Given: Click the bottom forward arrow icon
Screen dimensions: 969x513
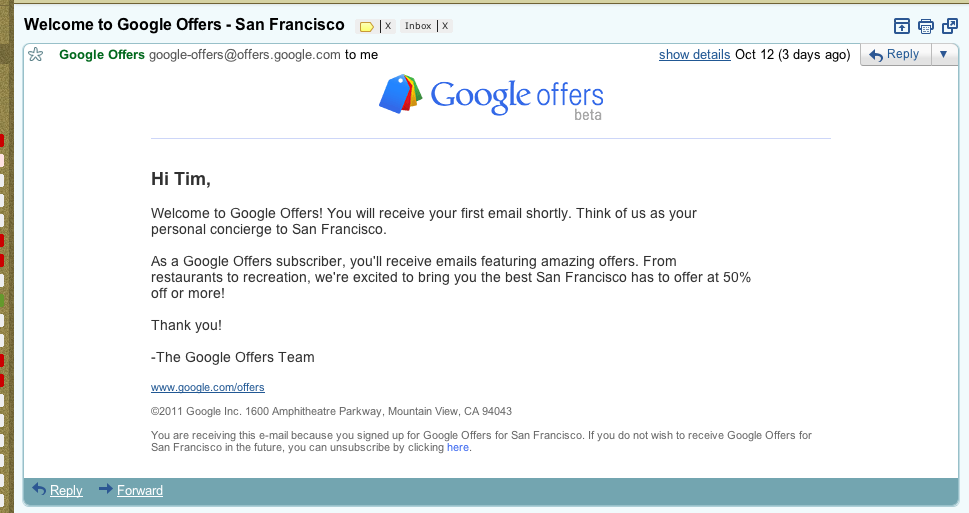Looking at the screenshot, I should [x=105, y=489].
